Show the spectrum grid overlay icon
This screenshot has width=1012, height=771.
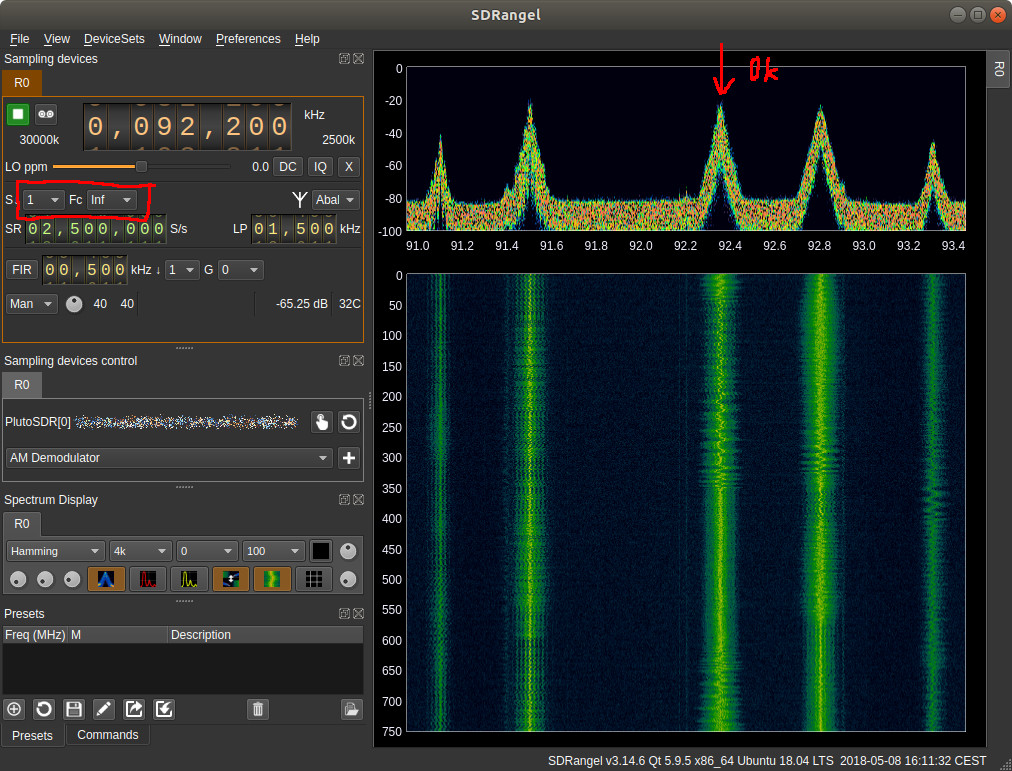(313, 579)
